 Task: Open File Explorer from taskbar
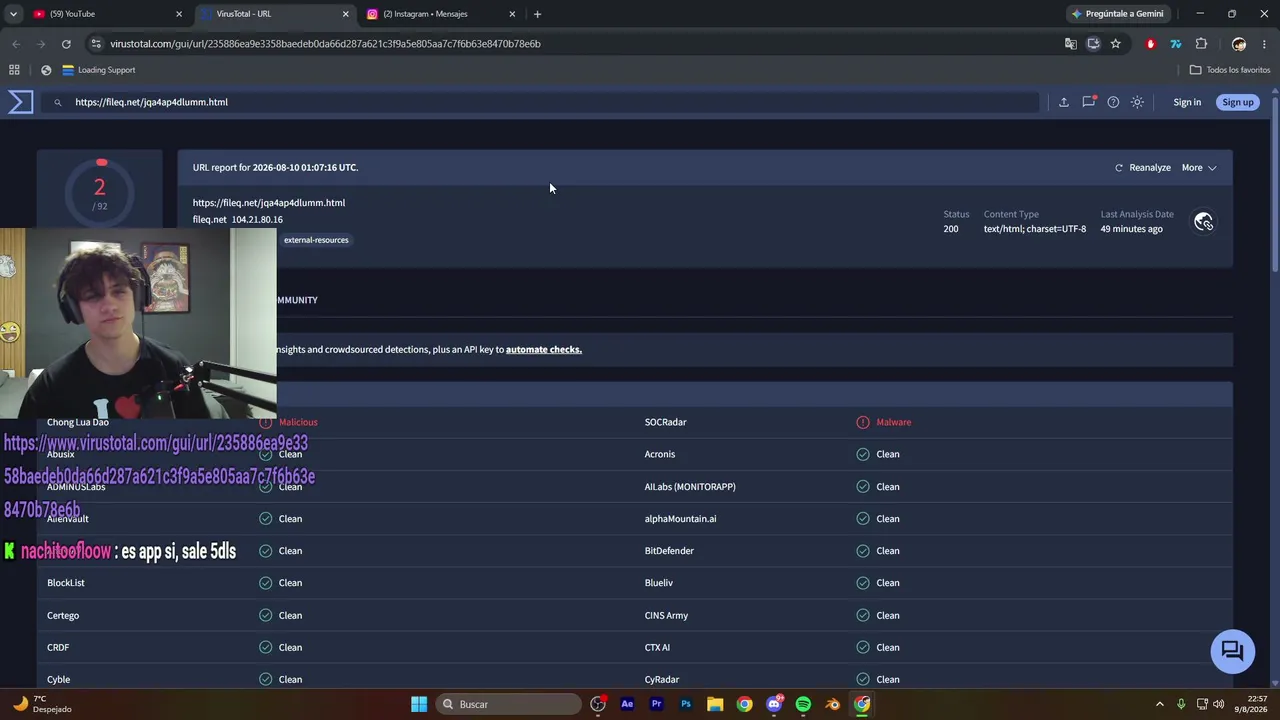point(715,704)
